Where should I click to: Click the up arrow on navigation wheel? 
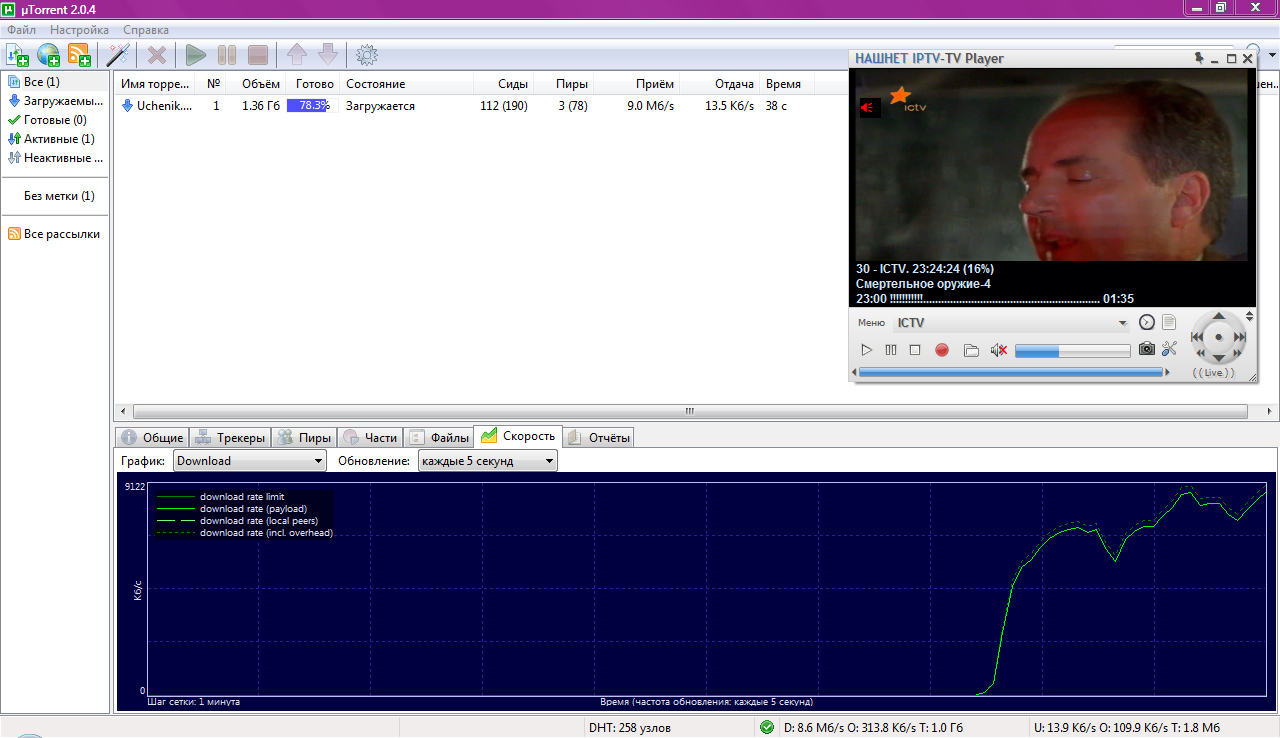(1218, 318)
